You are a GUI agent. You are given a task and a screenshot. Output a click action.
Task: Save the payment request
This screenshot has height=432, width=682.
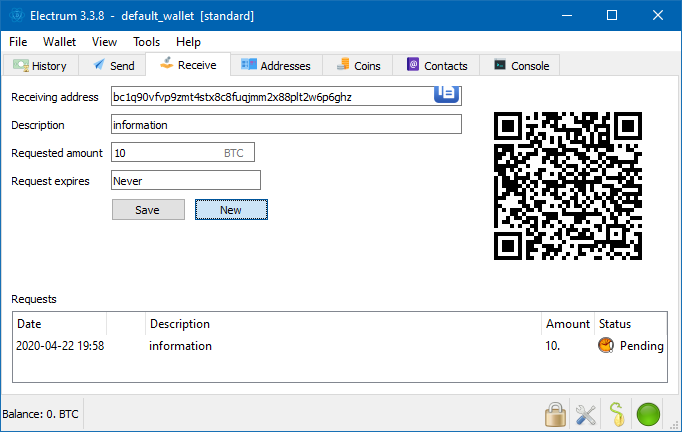(148, 210)
